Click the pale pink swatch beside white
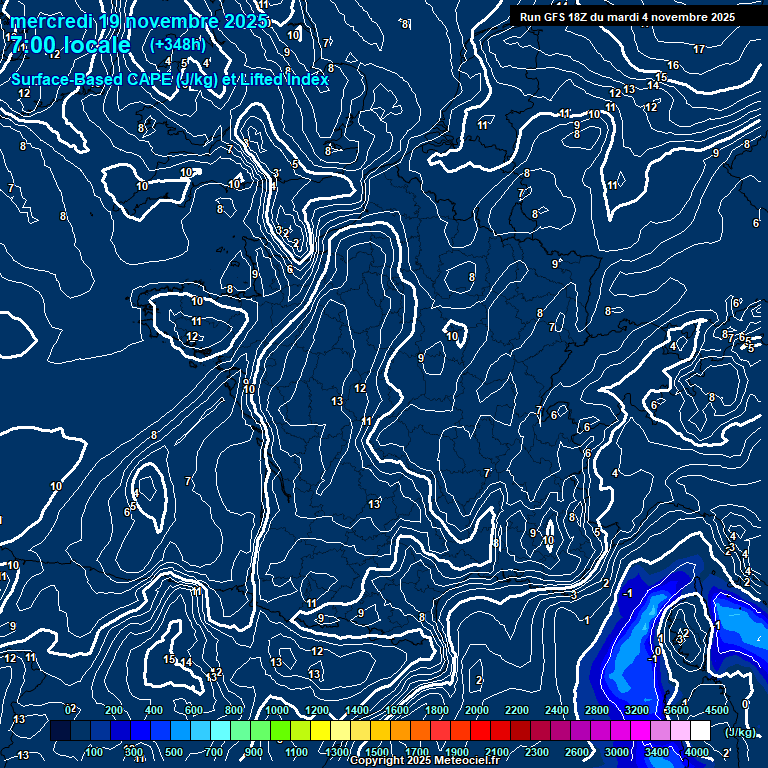Screen dimensions: 768x768 point(680,730)
